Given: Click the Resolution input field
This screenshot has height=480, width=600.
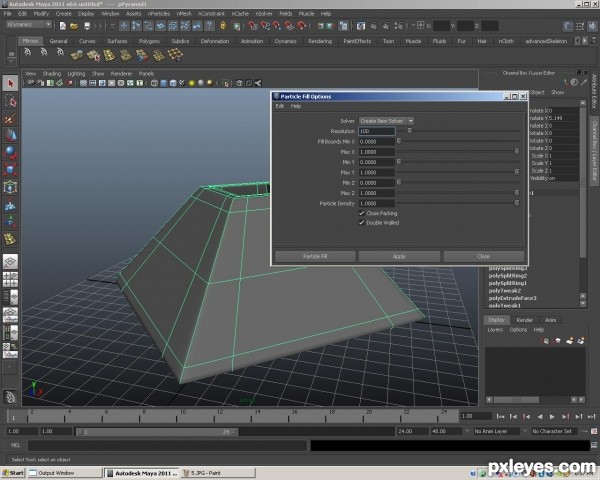Looking at the screenshot, I should [377, 131].
